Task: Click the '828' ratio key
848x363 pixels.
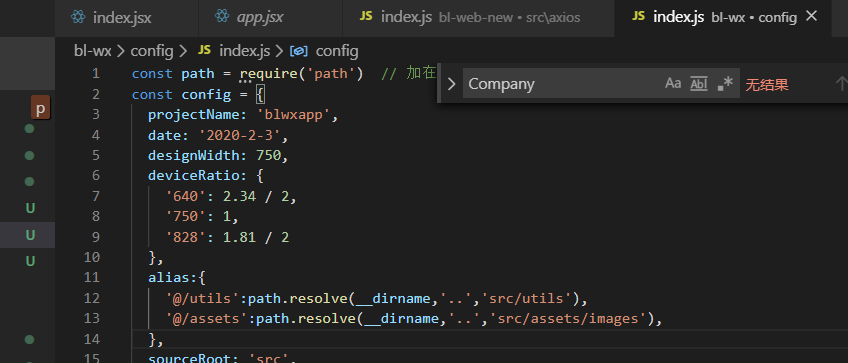Action: point(186,237)
